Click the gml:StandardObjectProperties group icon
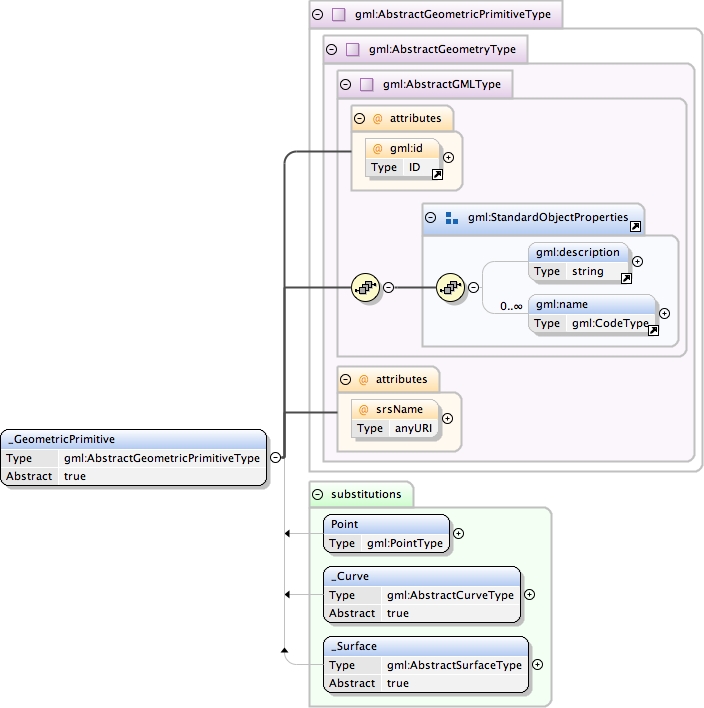Screen dimensions: 704x708 [x=452, y=218]
